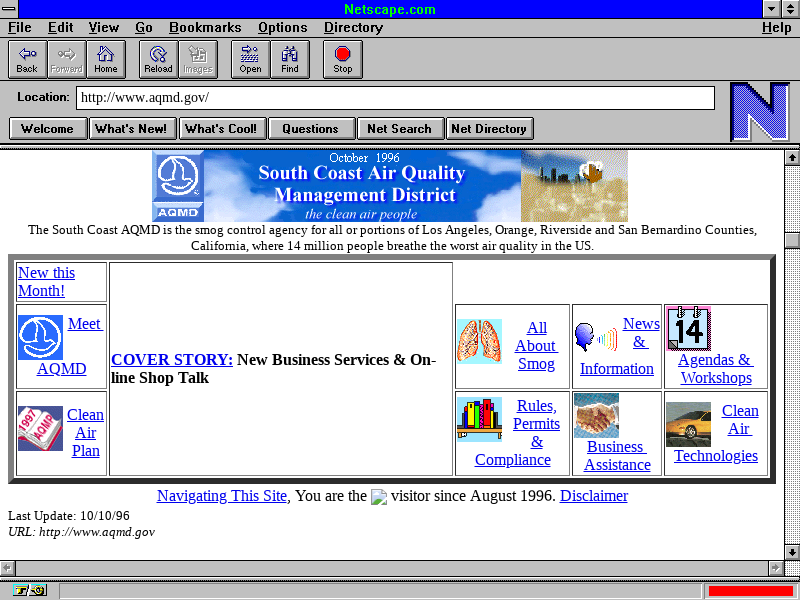
Task: Click the Net Search button
Action: [399, 128]
